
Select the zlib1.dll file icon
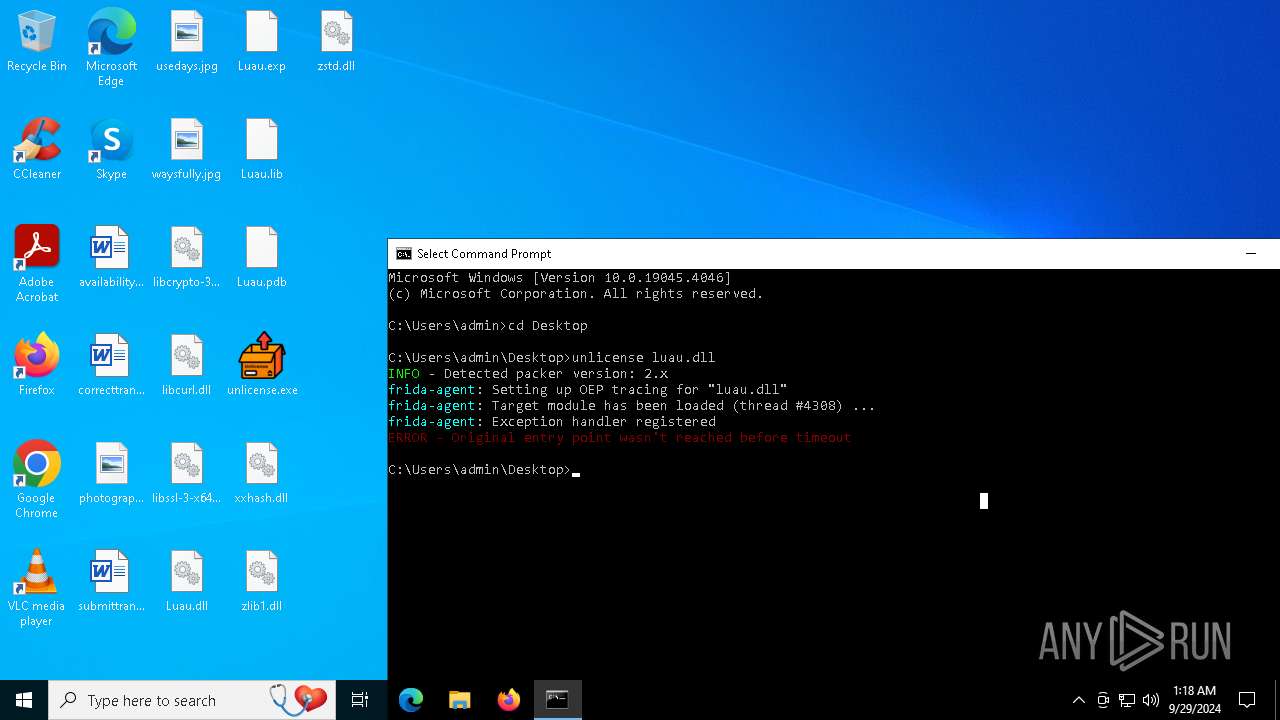point(262,582)
